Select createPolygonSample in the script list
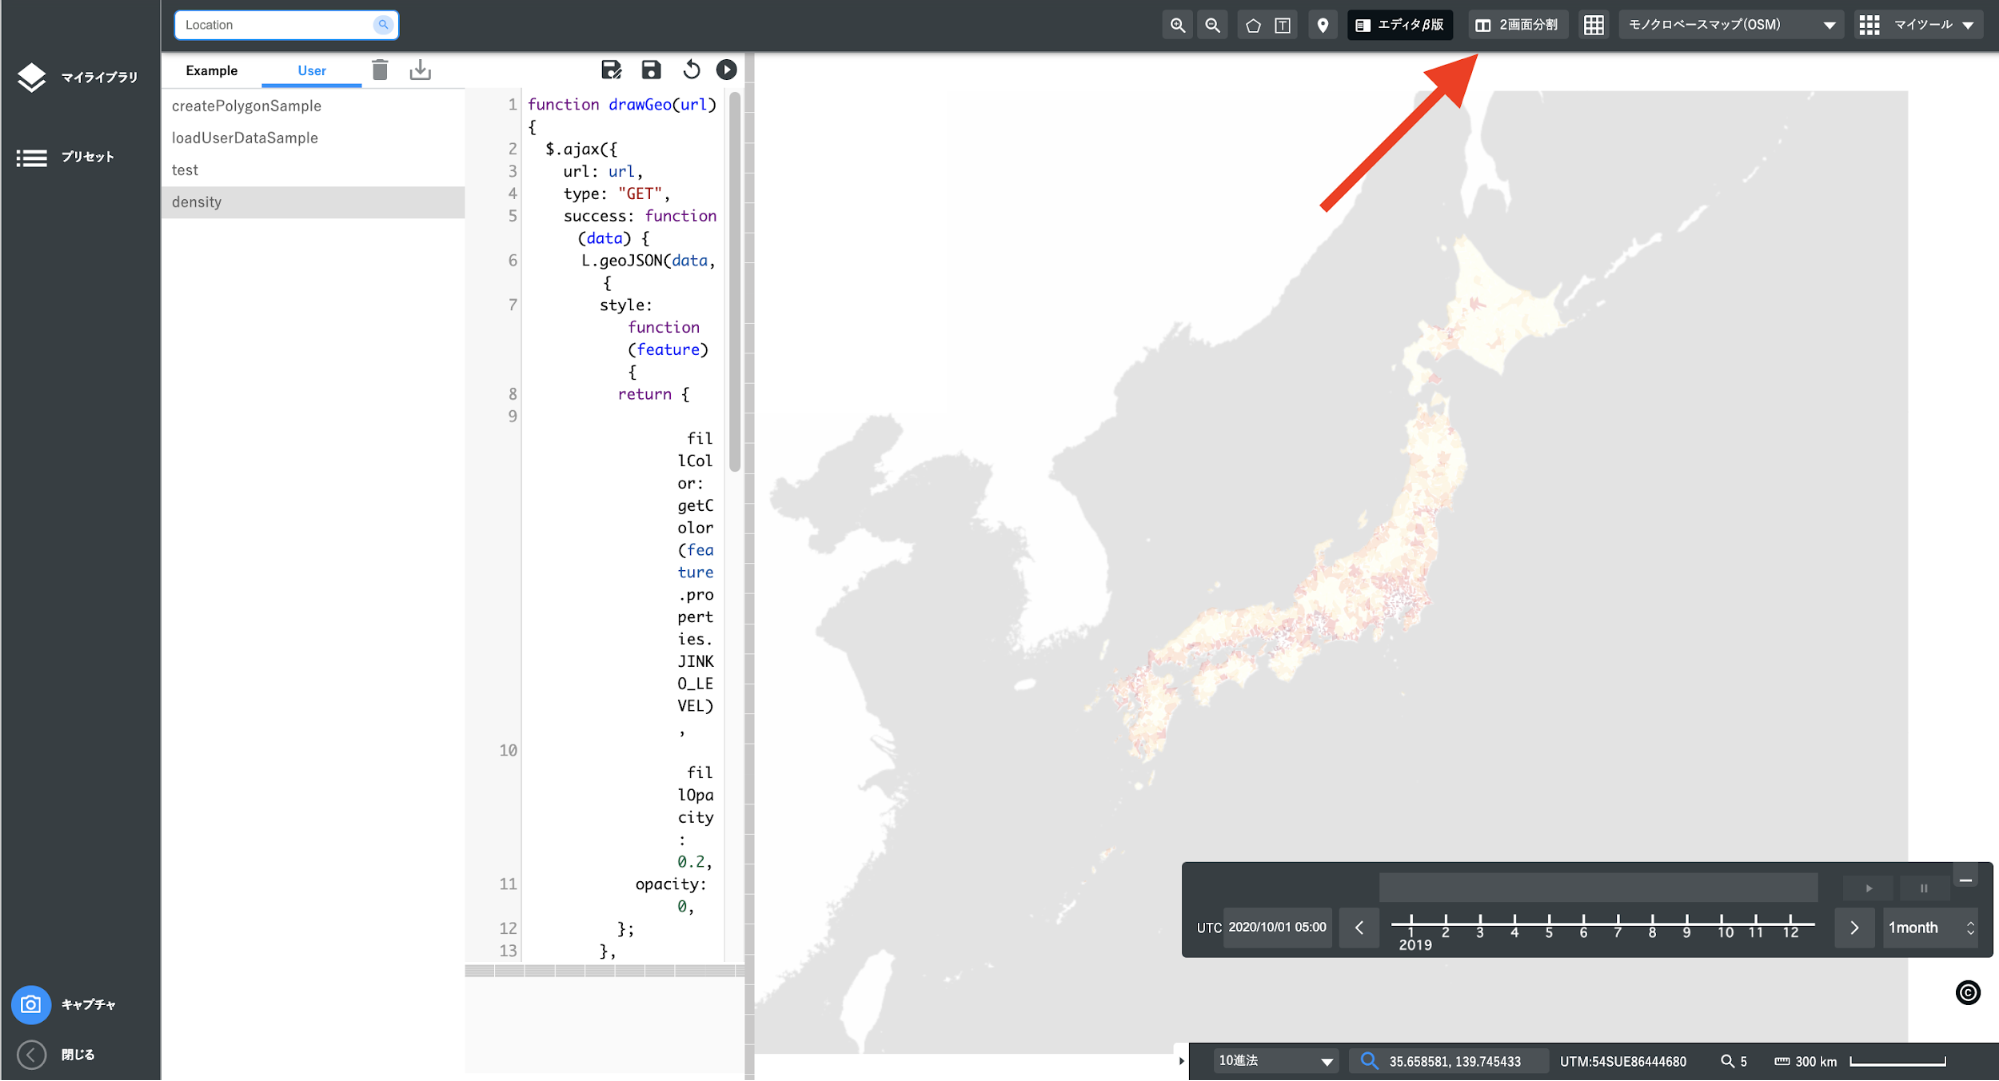 [313, 106]
